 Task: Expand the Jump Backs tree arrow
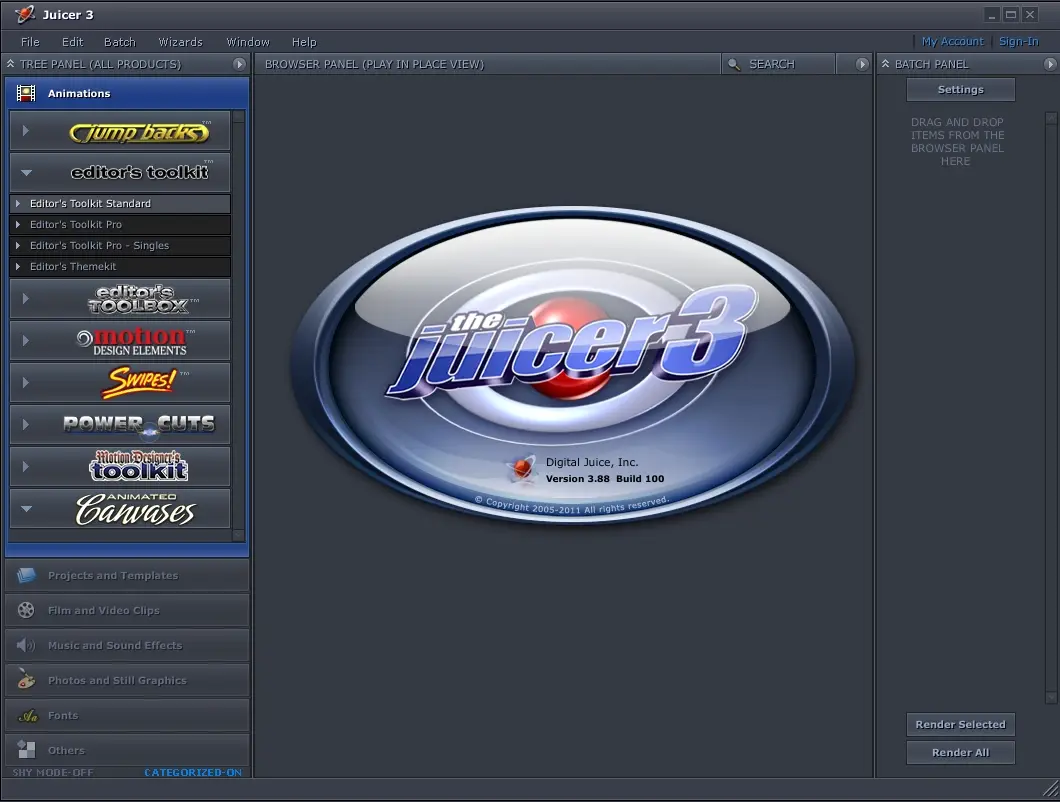click(26, 131)
